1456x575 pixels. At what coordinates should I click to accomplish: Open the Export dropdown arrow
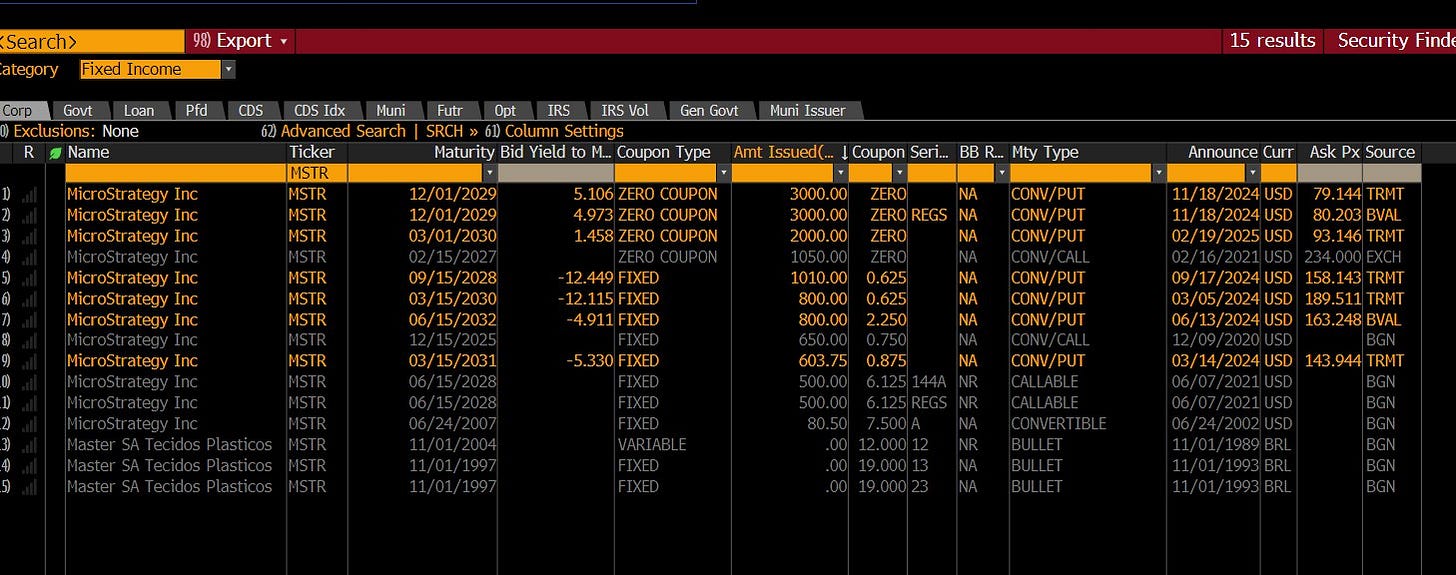(x=284, y=41)
